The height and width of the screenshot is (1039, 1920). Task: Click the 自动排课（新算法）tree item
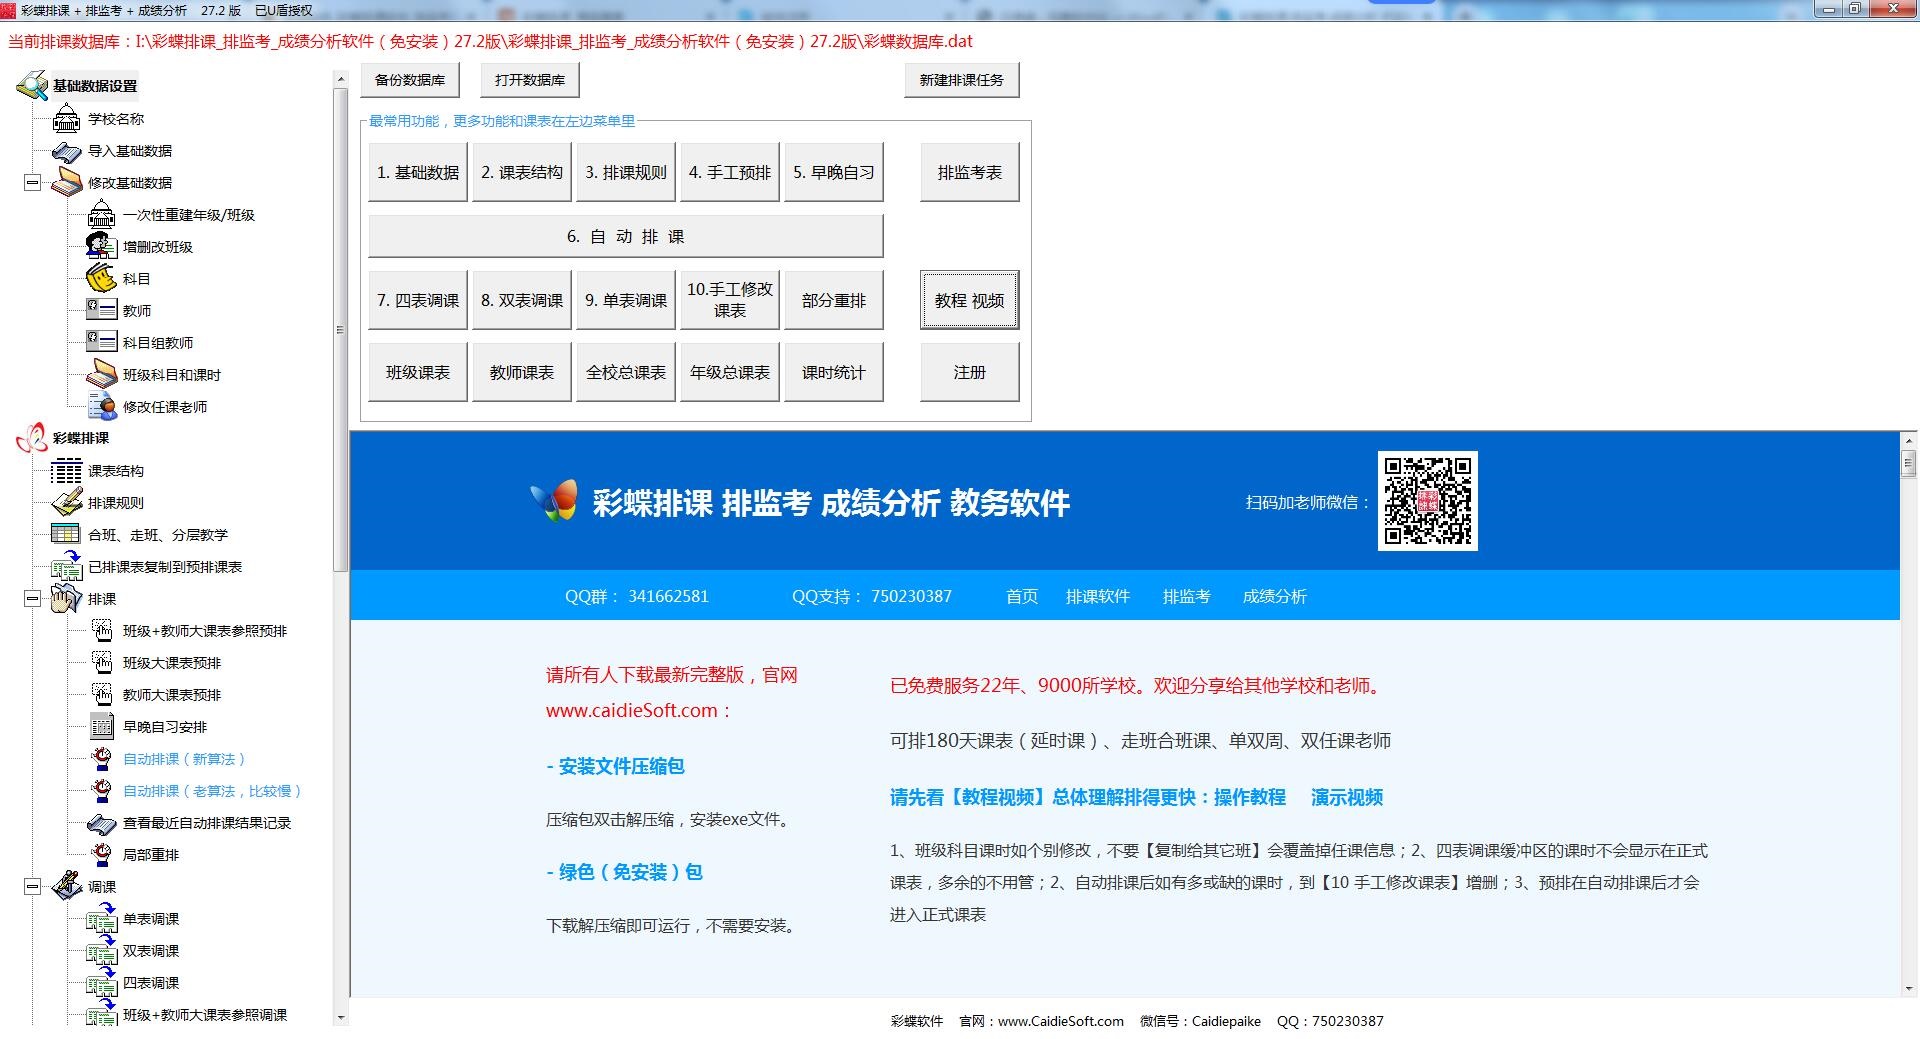tap(184, 759)
